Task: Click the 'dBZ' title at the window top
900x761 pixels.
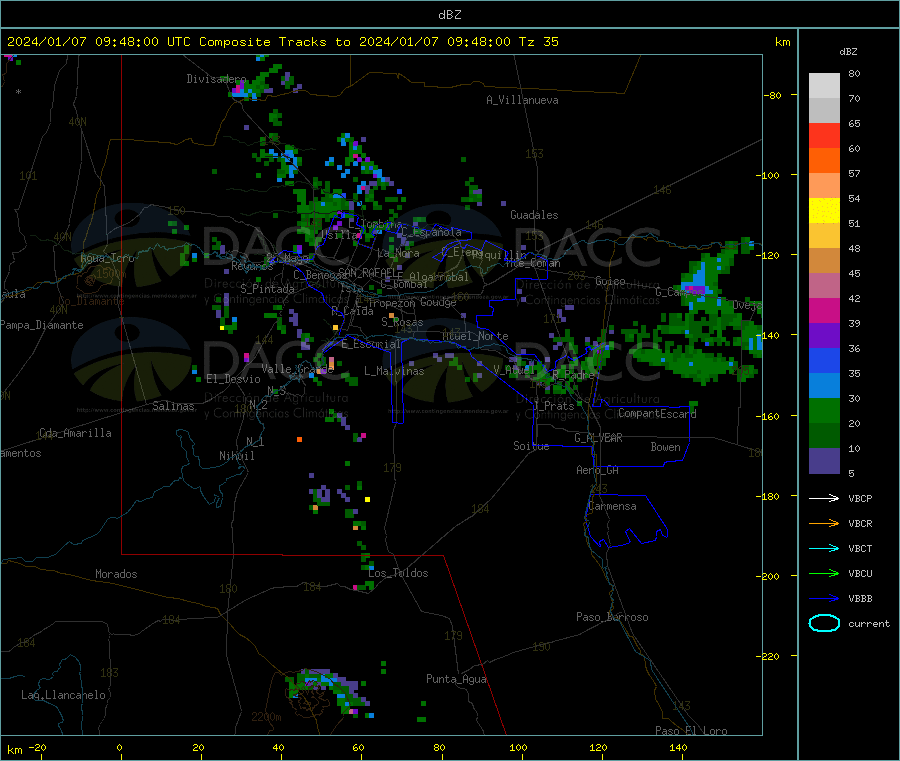Action: click(449, 15)
